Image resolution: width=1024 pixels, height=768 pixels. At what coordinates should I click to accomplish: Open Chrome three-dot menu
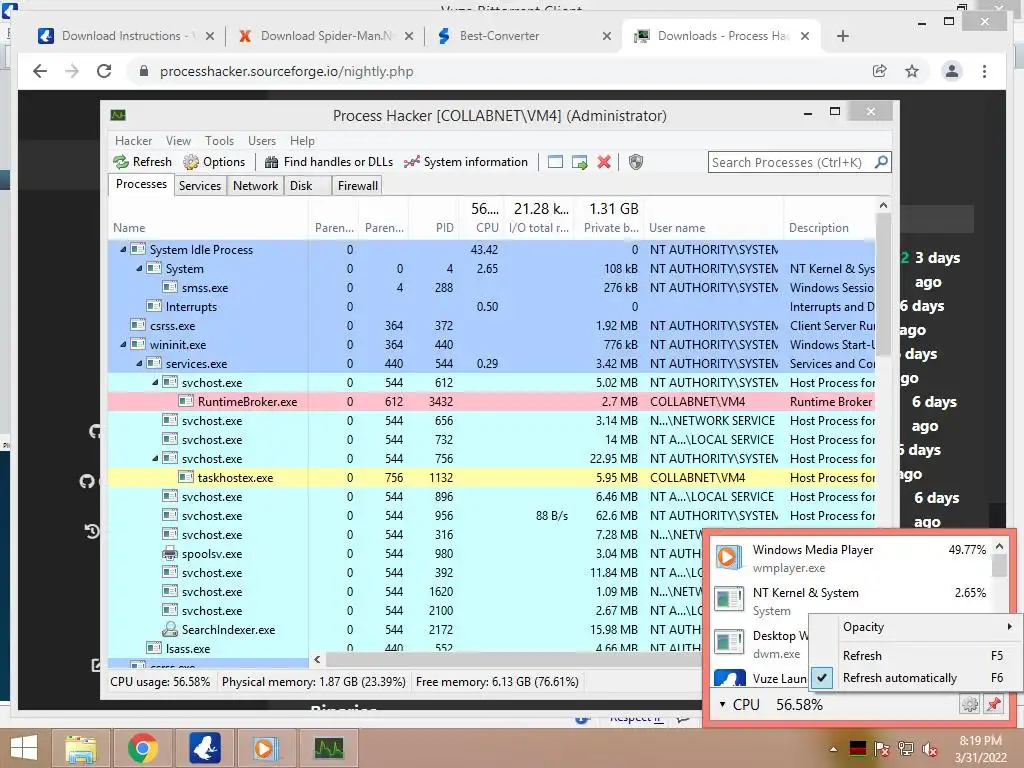click(x=984, y=71)
